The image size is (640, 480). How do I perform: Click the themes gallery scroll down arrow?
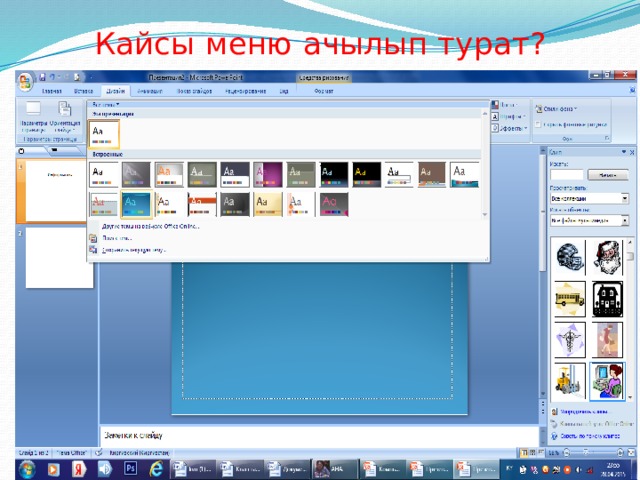point(485,215)
